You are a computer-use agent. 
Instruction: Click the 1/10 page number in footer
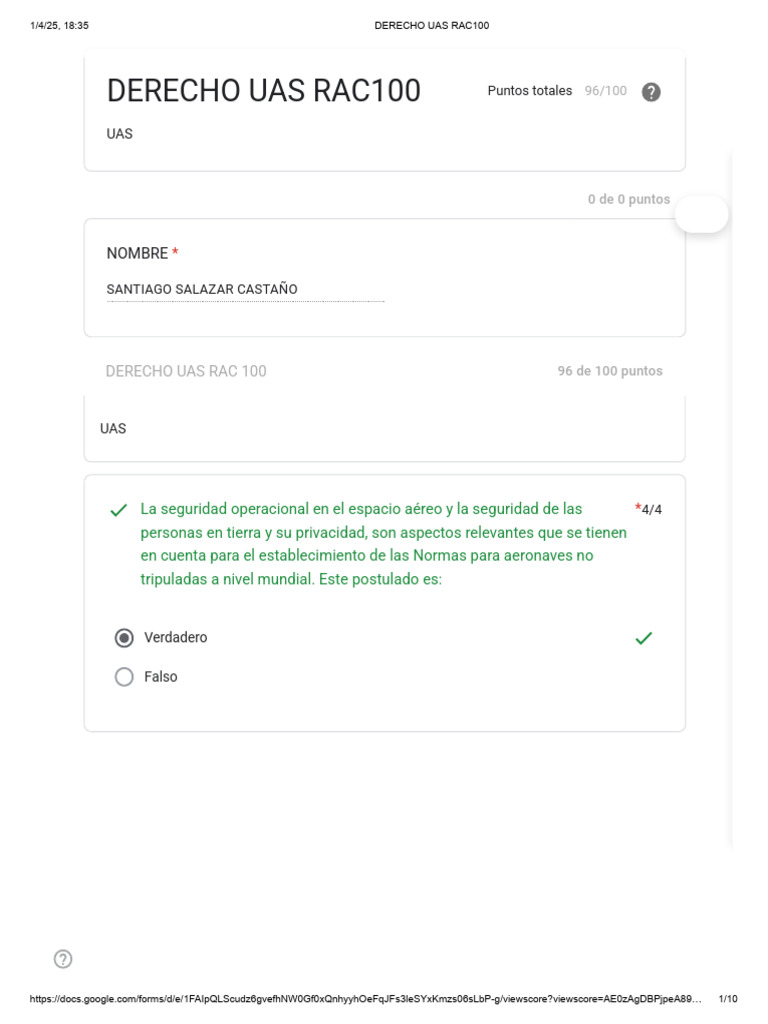point(728,999)
